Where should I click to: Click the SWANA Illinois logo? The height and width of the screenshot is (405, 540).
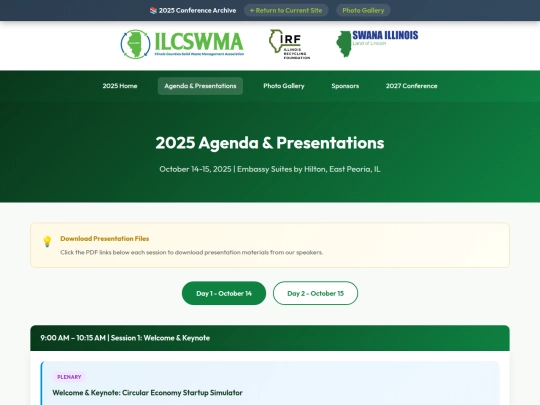coord(377,44)
